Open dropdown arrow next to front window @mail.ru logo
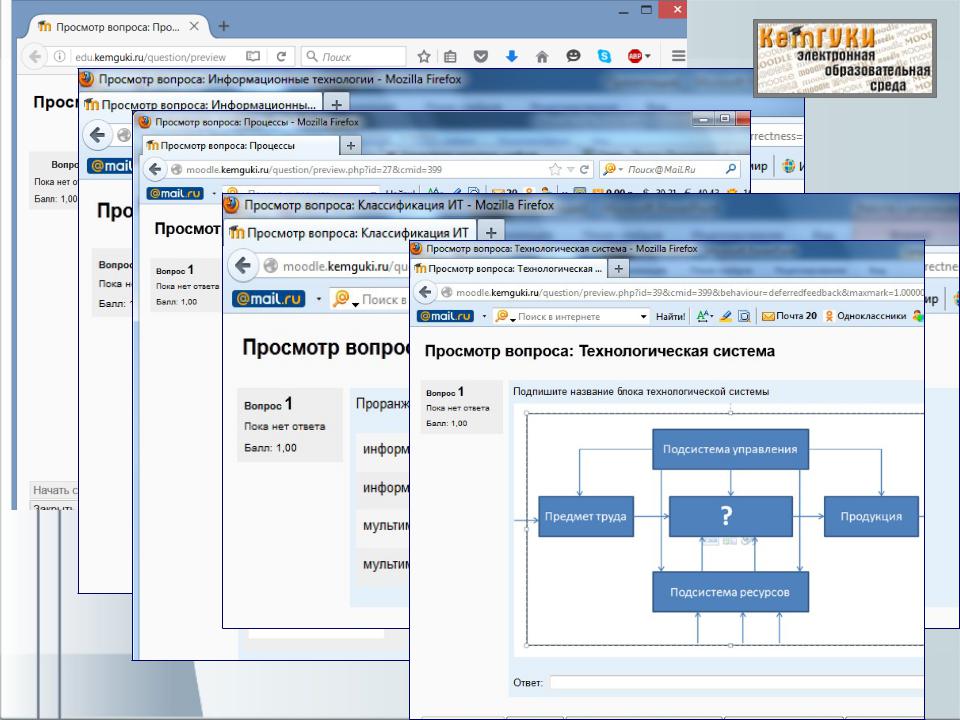The height and width of the screenshot is (720, 960). 484,317
